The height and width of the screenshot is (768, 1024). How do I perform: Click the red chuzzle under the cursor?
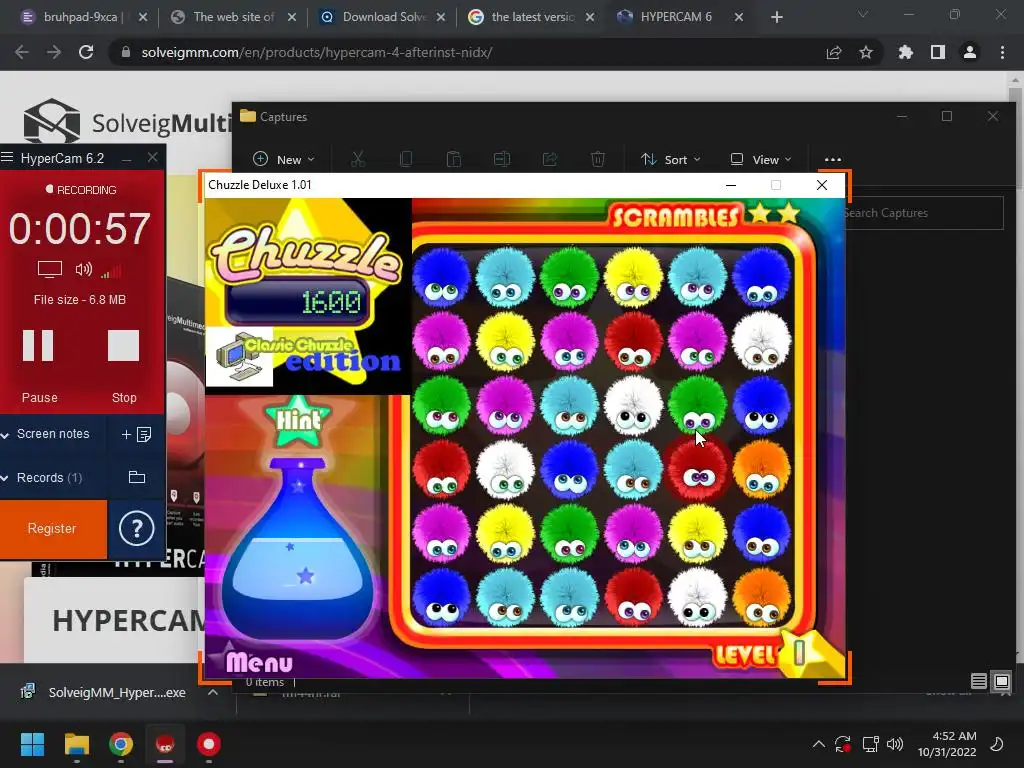pyautogui.click(x=697, y=470)
